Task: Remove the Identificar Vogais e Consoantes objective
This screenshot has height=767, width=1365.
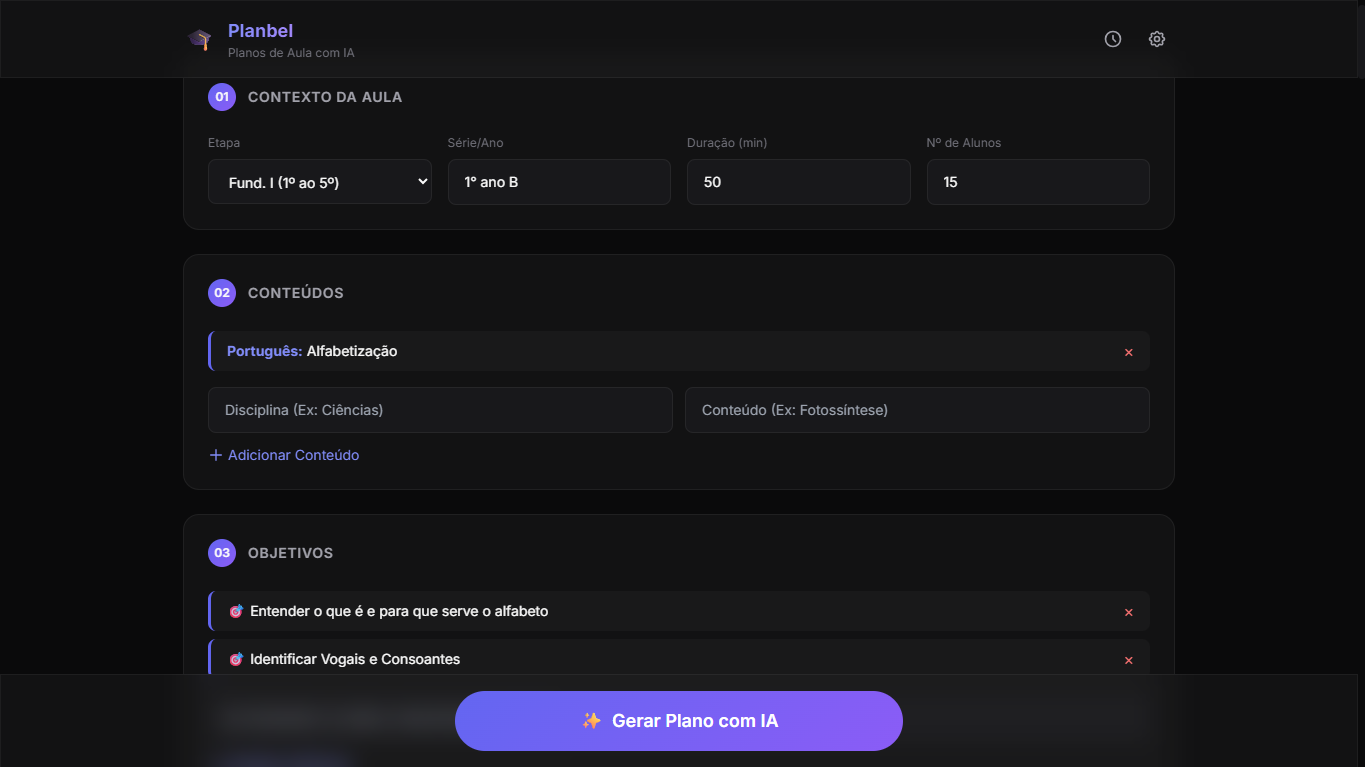Action: pyautogui.click(x=1128, y=660)
